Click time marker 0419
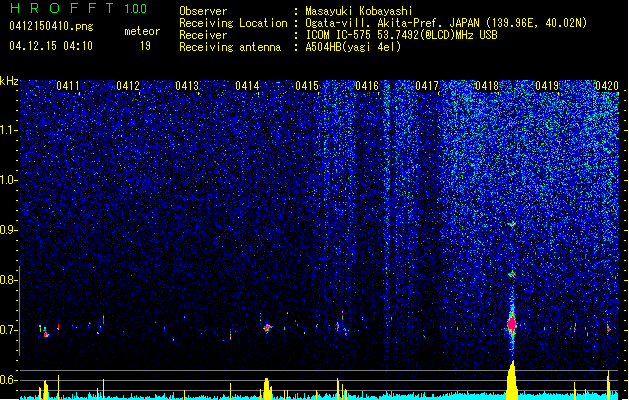 pyautogui.click(x=547, y=86)
